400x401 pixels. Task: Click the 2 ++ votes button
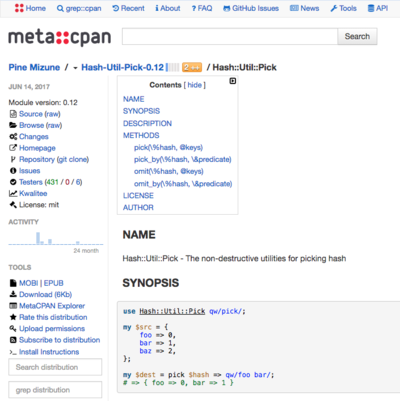pyautogui.click(x=192, y=67)
